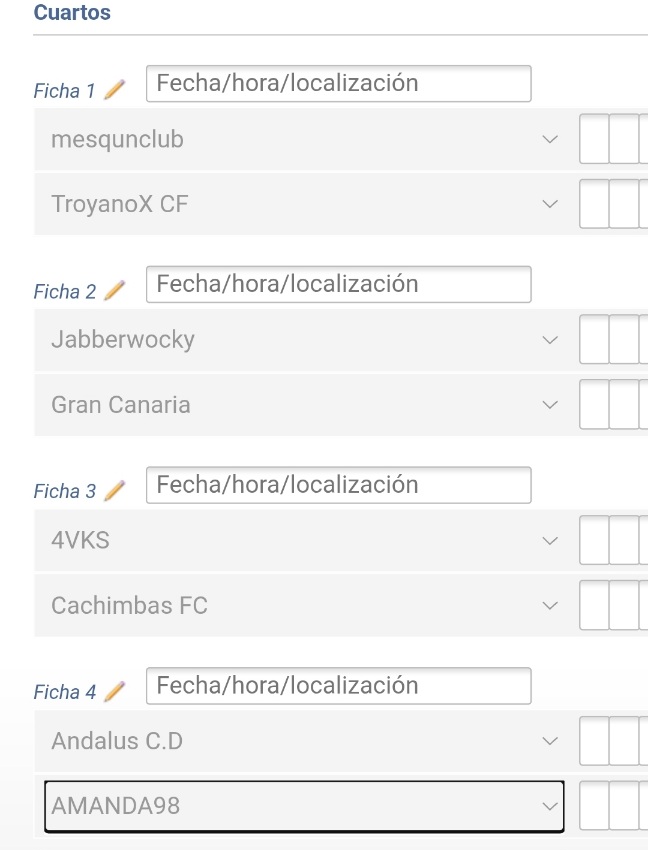Click the pencil edit icon for Ficha 4
This screenshot has height=850, width=648.
[114, 691]
